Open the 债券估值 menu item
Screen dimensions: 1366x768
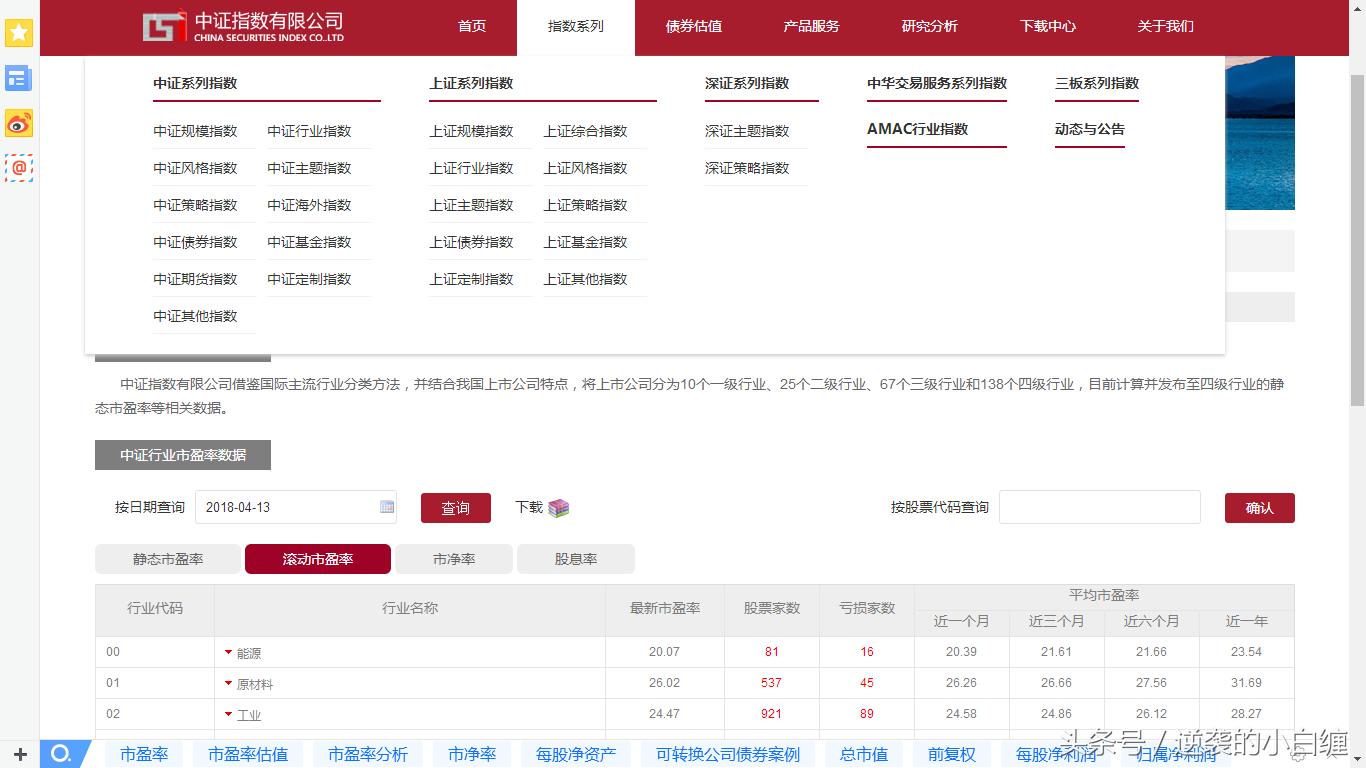[x=693, y=27]
